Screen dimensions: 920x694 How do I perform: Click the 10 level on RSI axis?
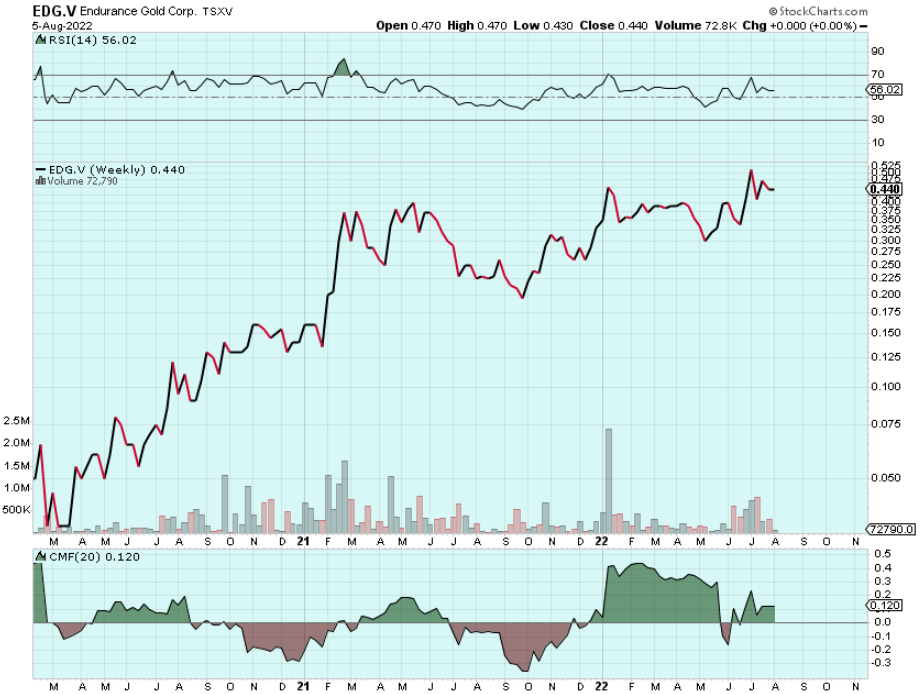877,143
